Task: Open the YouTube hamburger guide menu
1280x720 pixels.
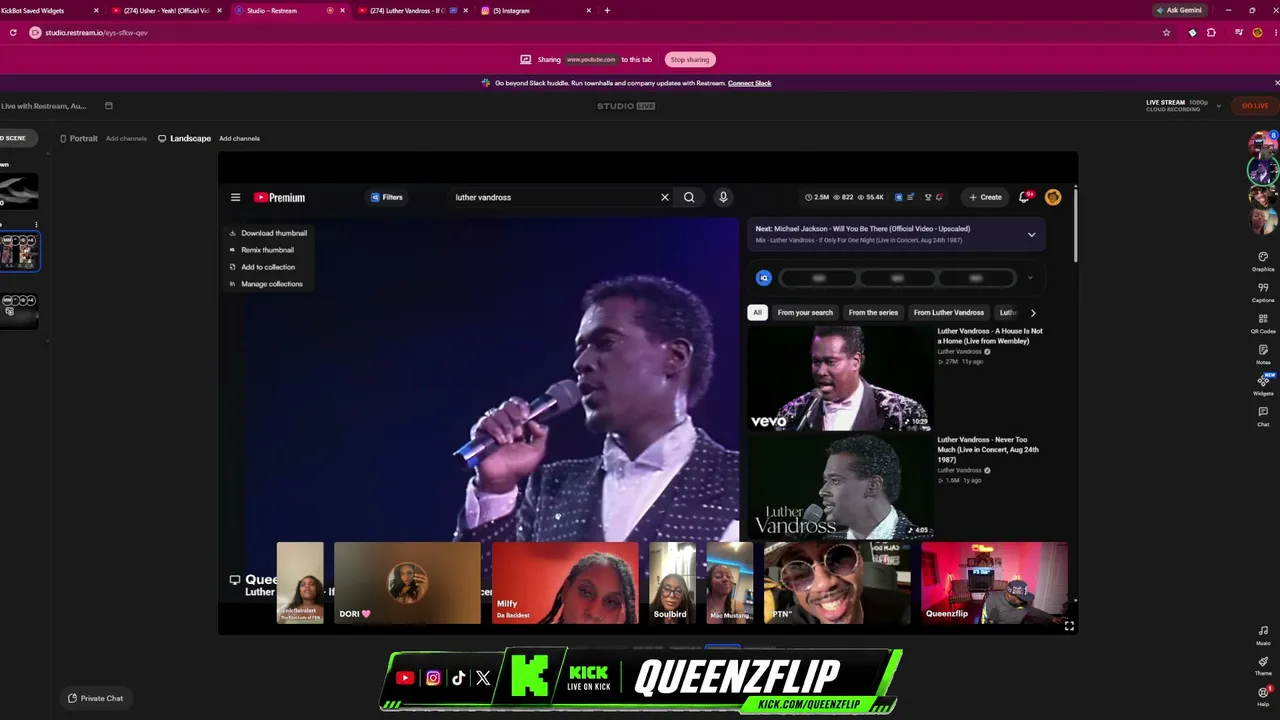Action: (235, 198)
